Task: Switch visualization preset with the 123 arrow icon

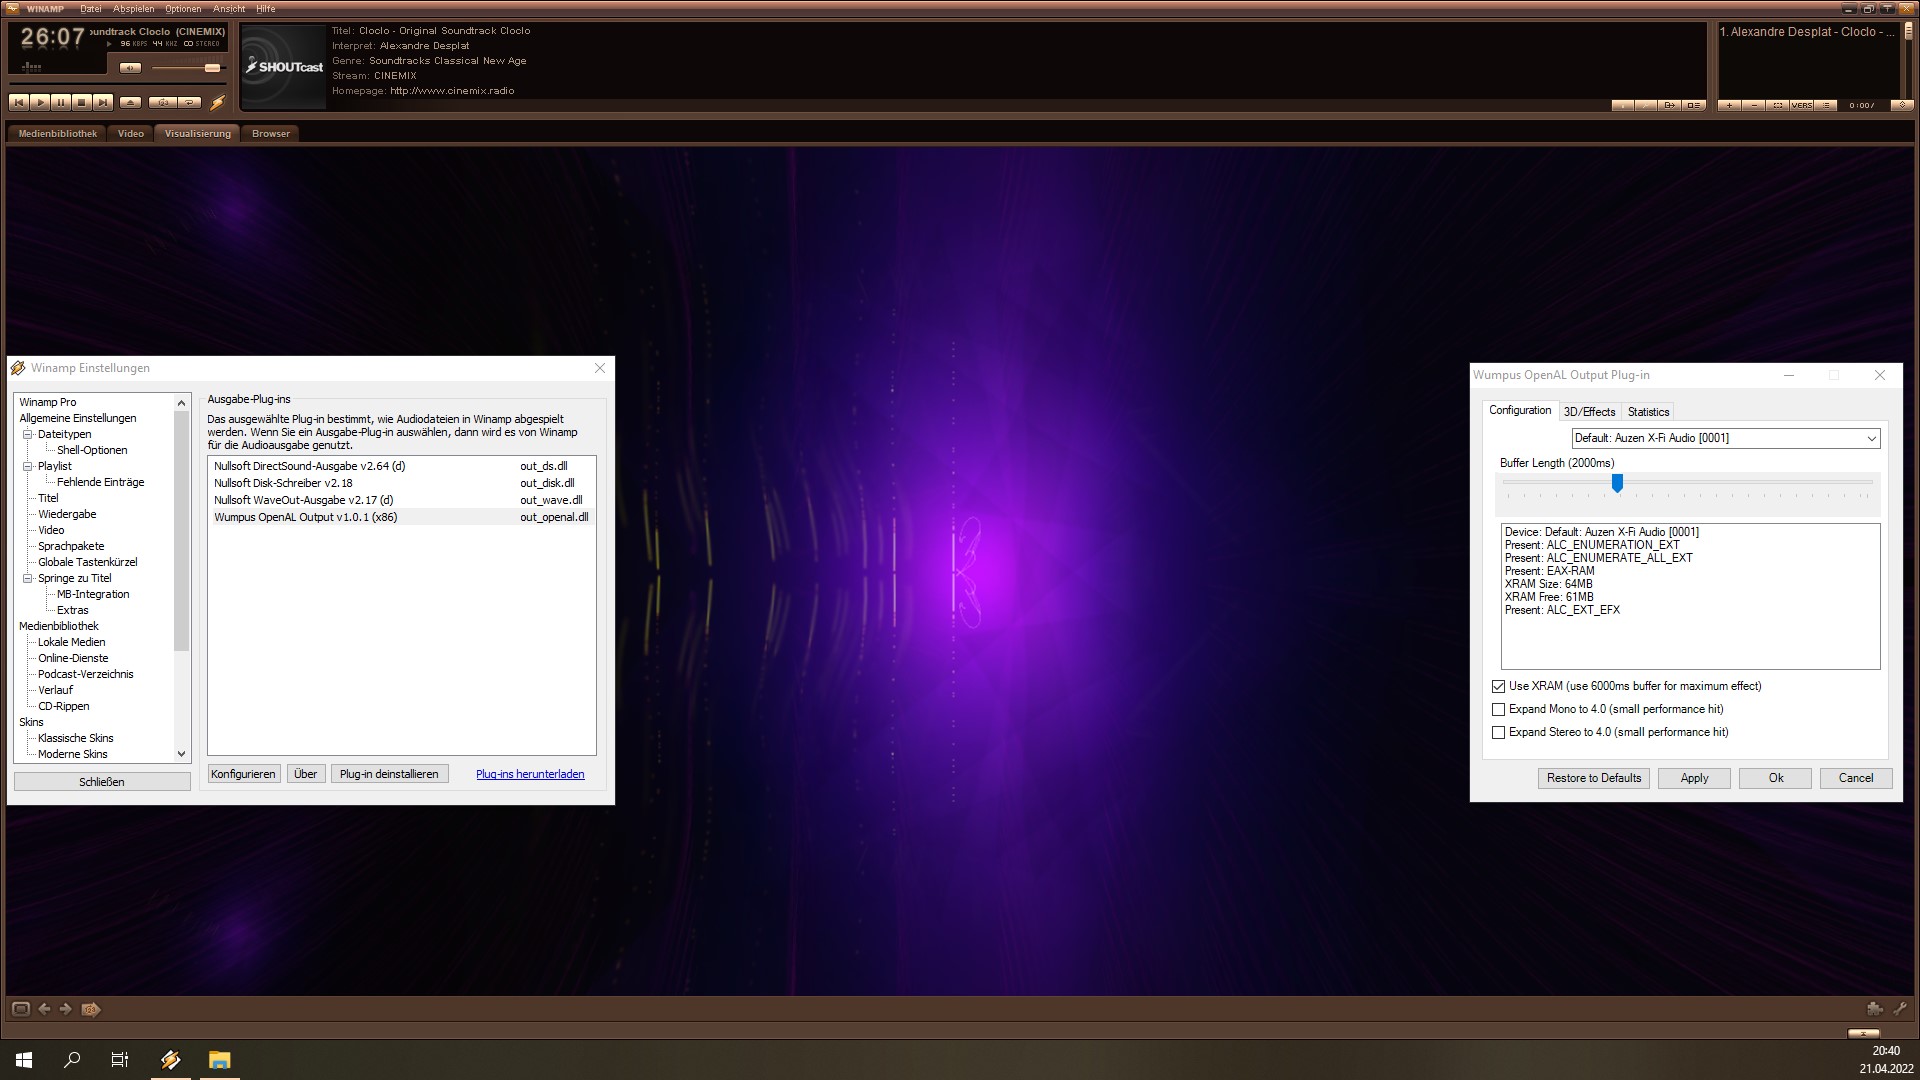Action: click(x=90, y=1009)
